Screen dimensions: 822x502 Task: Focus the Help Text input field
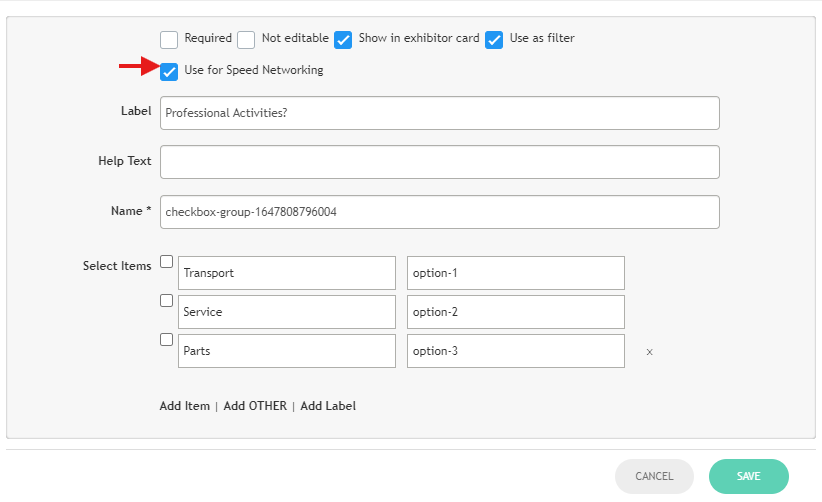439,162
